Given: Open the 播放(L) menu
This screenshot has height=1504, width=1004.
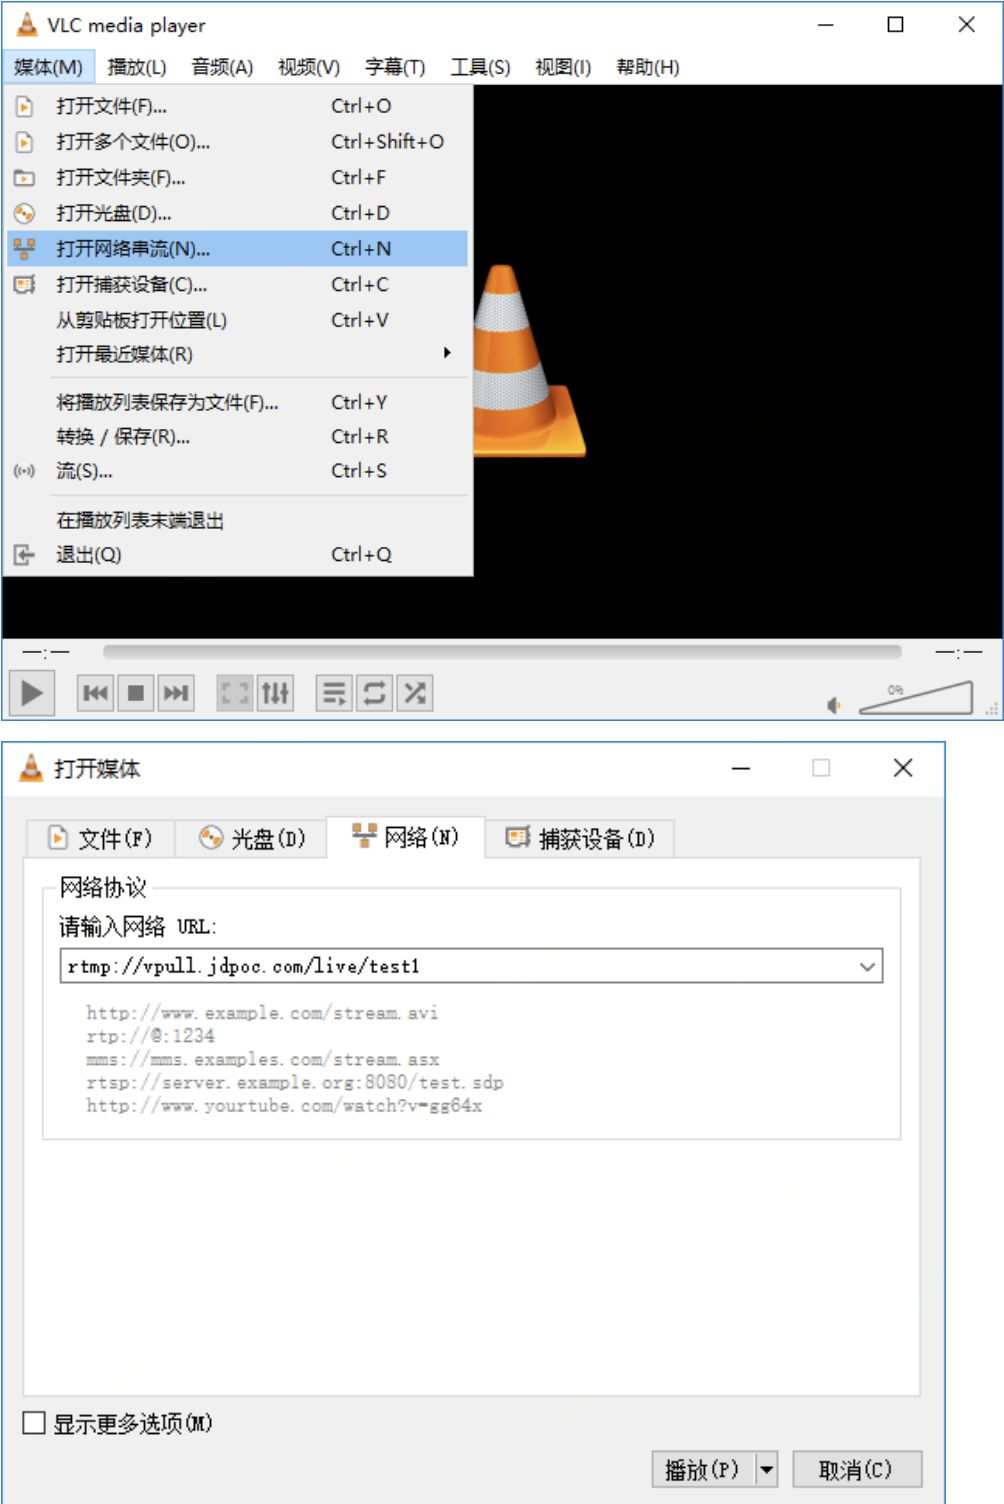Looking at the screenshot, I should tap(137, 67).
